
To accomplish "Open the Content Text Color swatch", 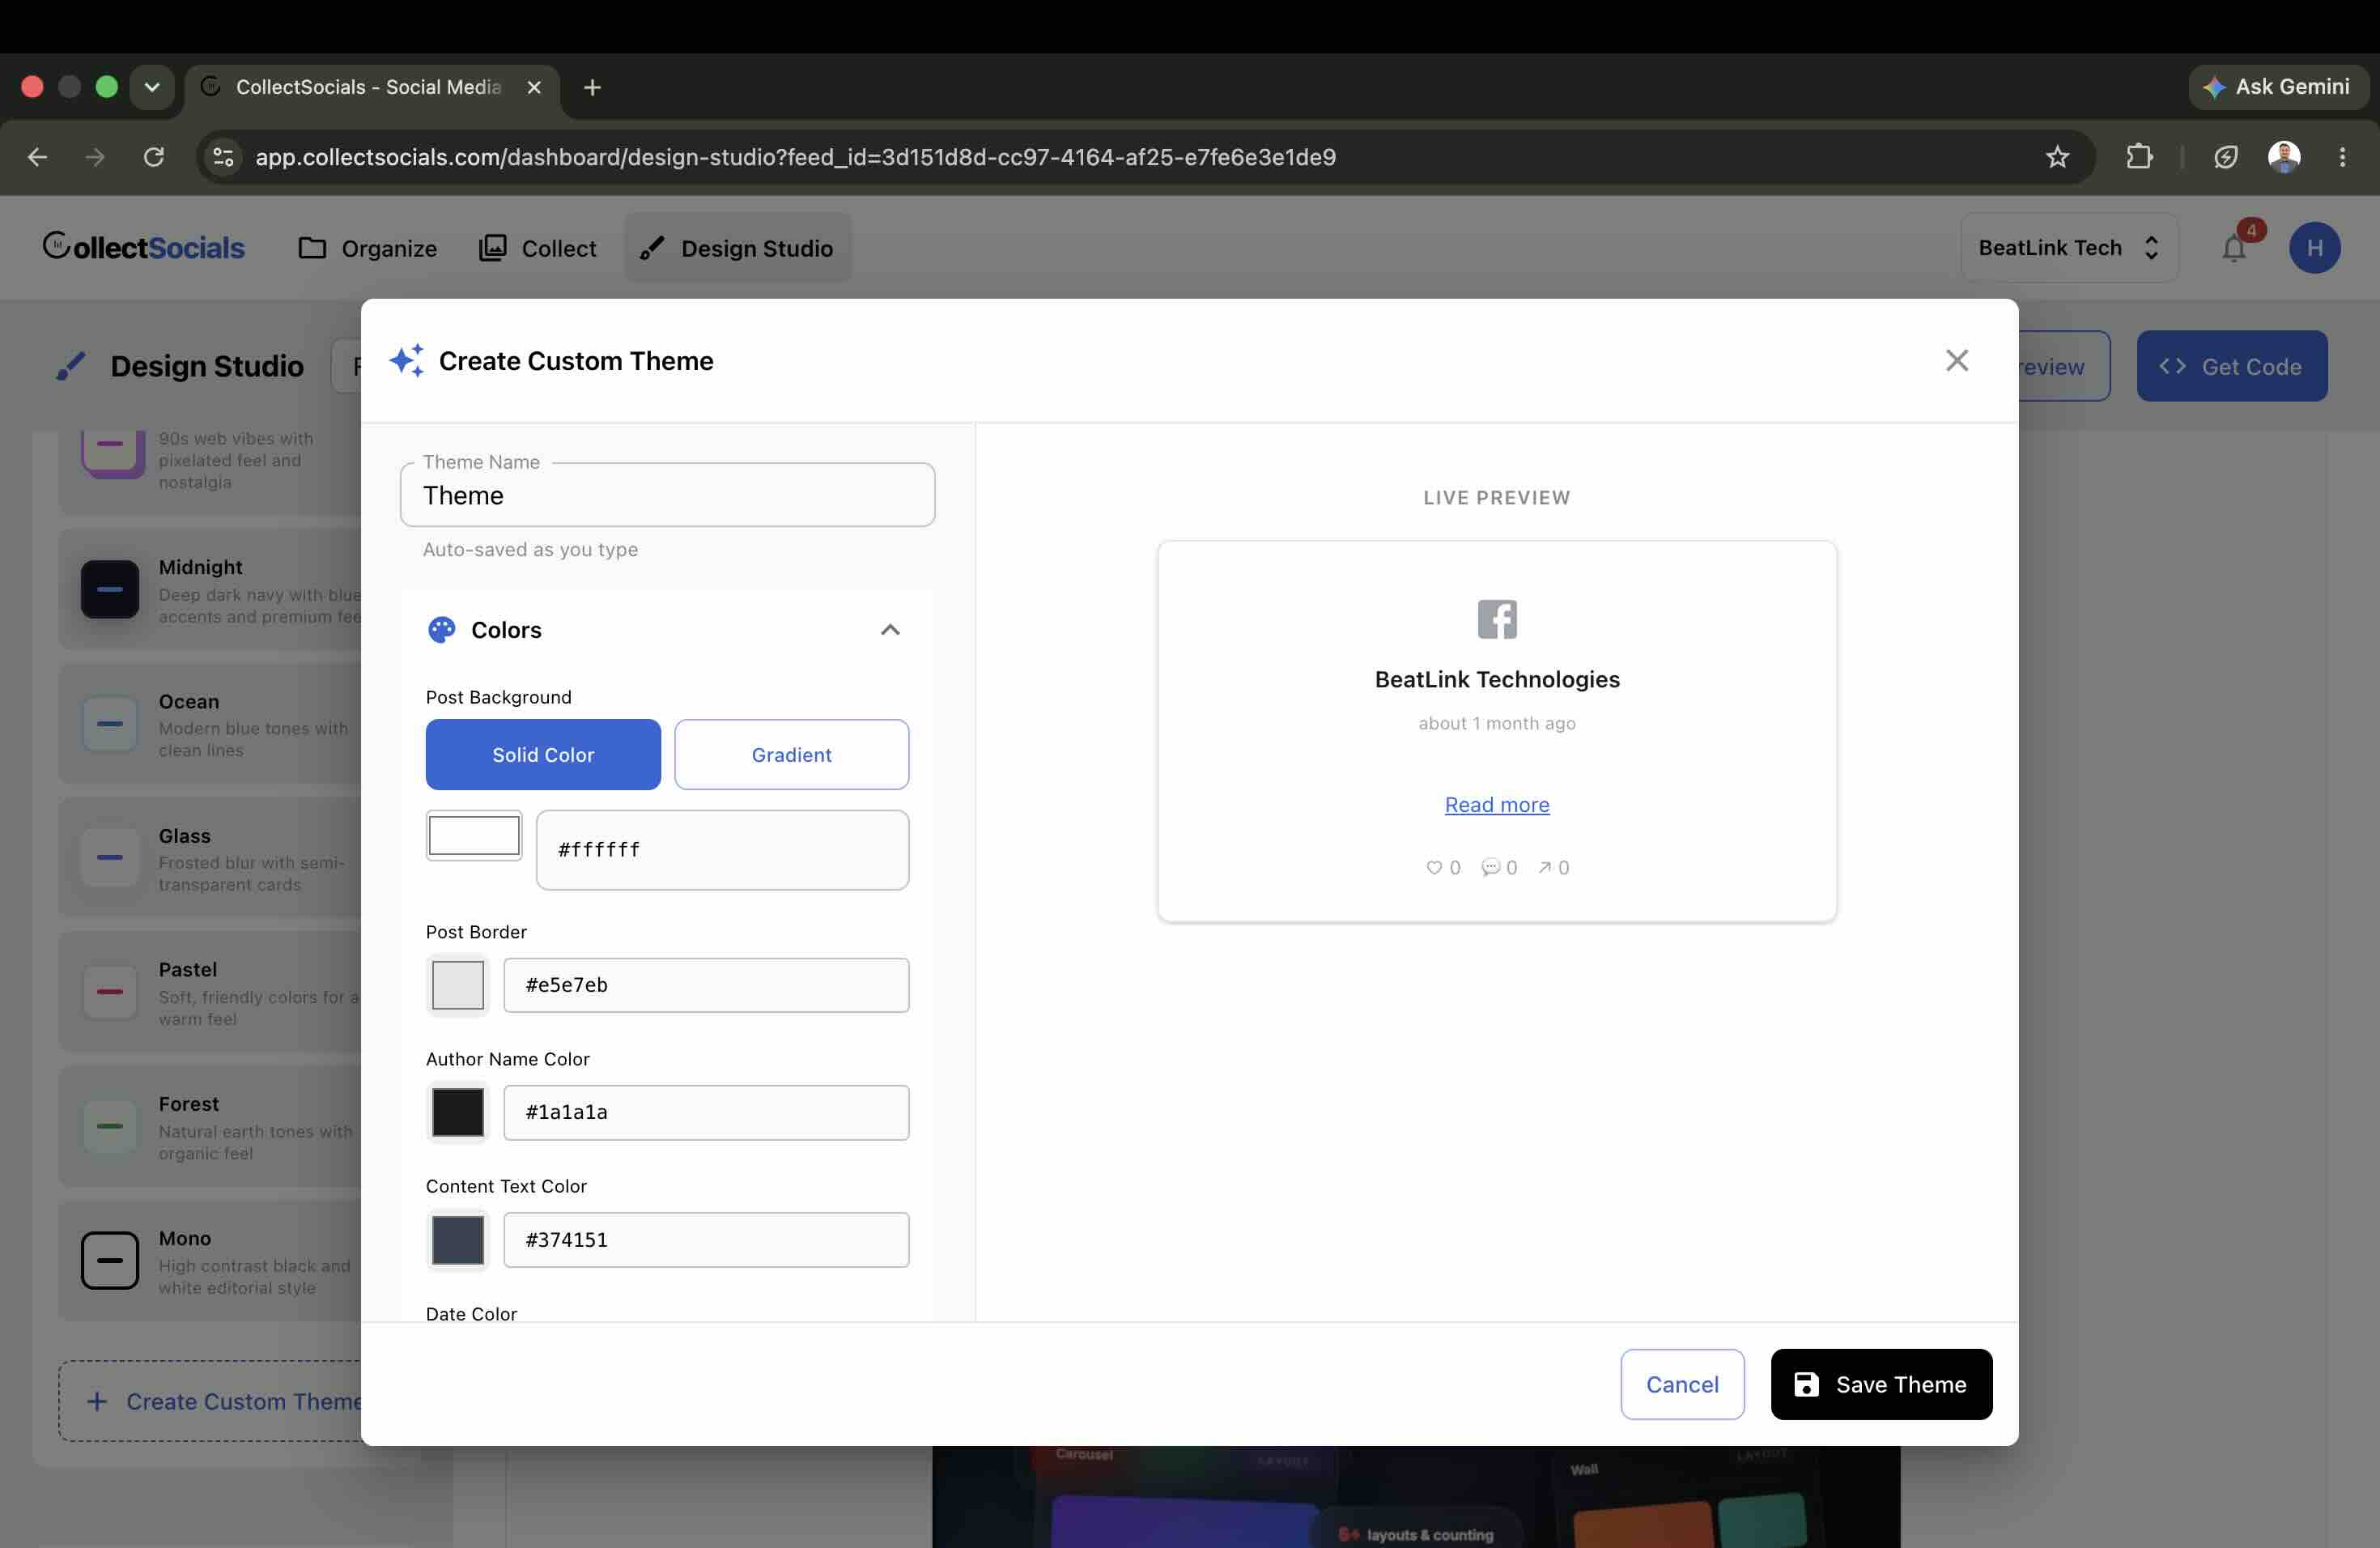I will pos(458,1240).
